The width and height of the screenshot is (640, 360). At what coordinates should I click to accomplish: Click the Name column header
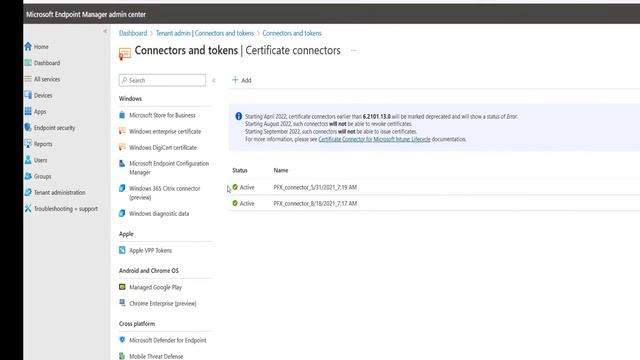pyautogui.click(x=281, y=170)
